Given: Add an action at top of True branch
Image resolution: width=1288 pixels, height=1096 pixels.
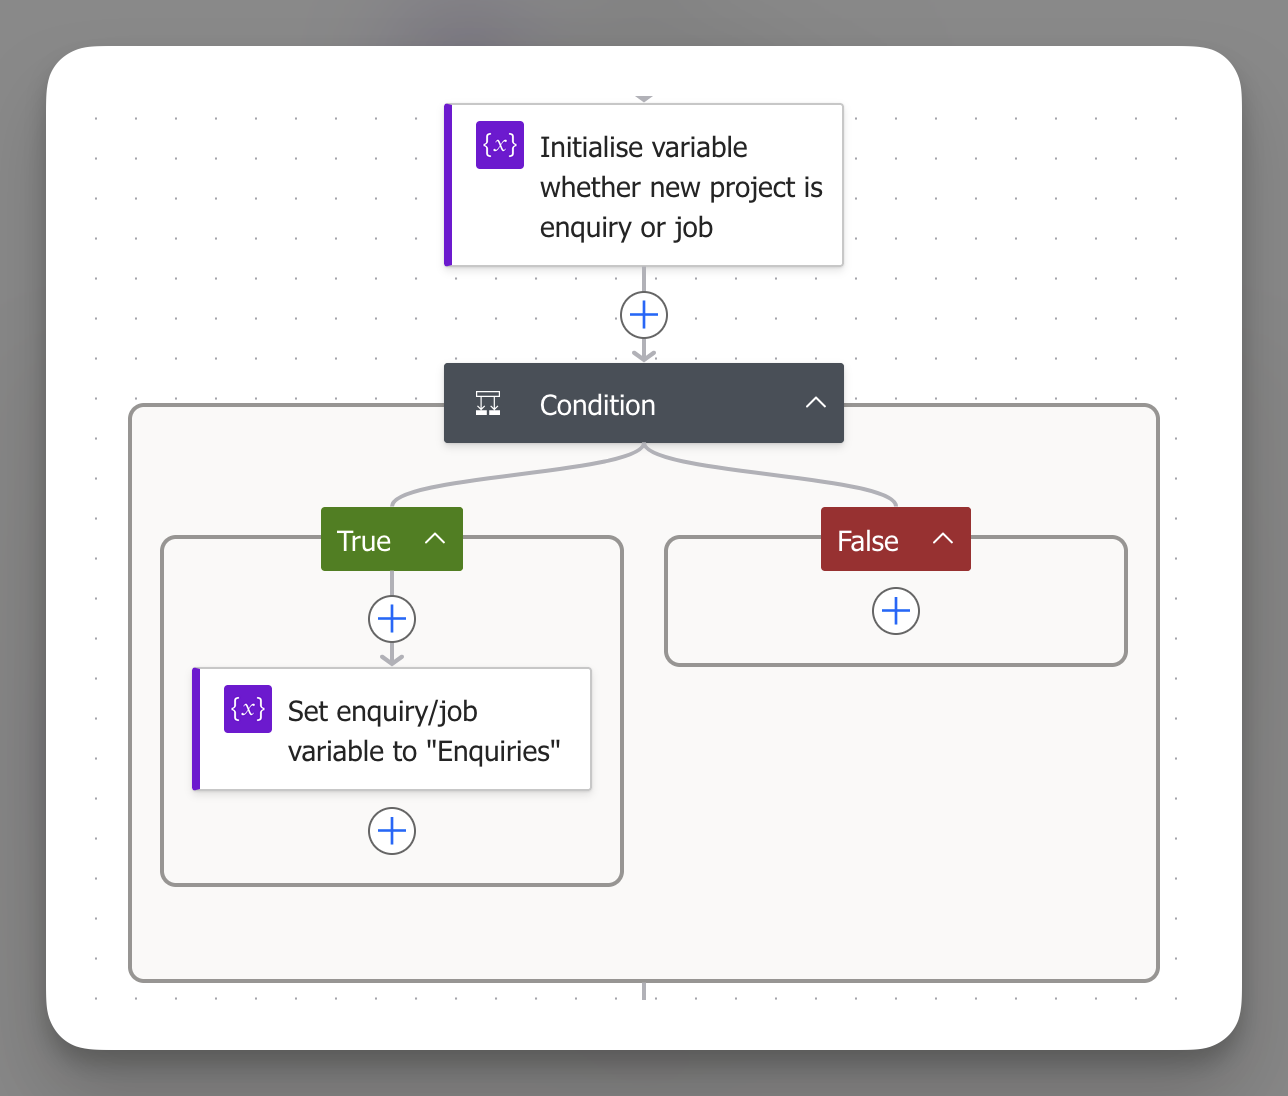Looking at the screenshot, I should point(392,619).
